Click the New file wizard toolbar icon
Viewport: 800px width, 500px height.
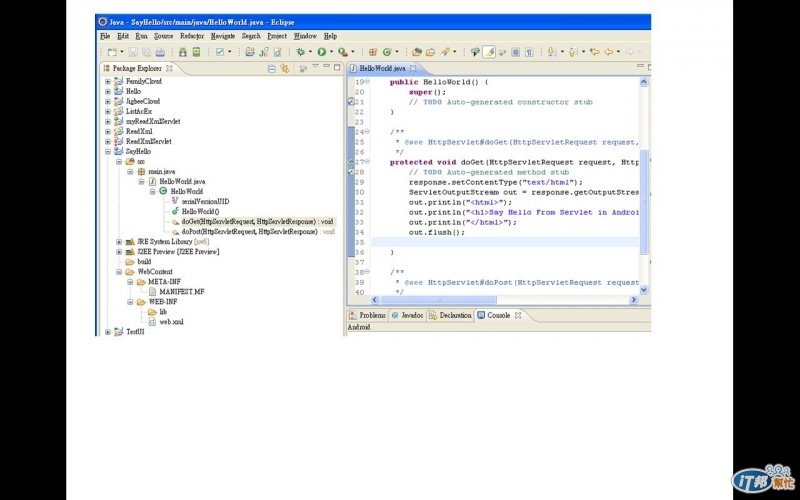coord(112,52)
